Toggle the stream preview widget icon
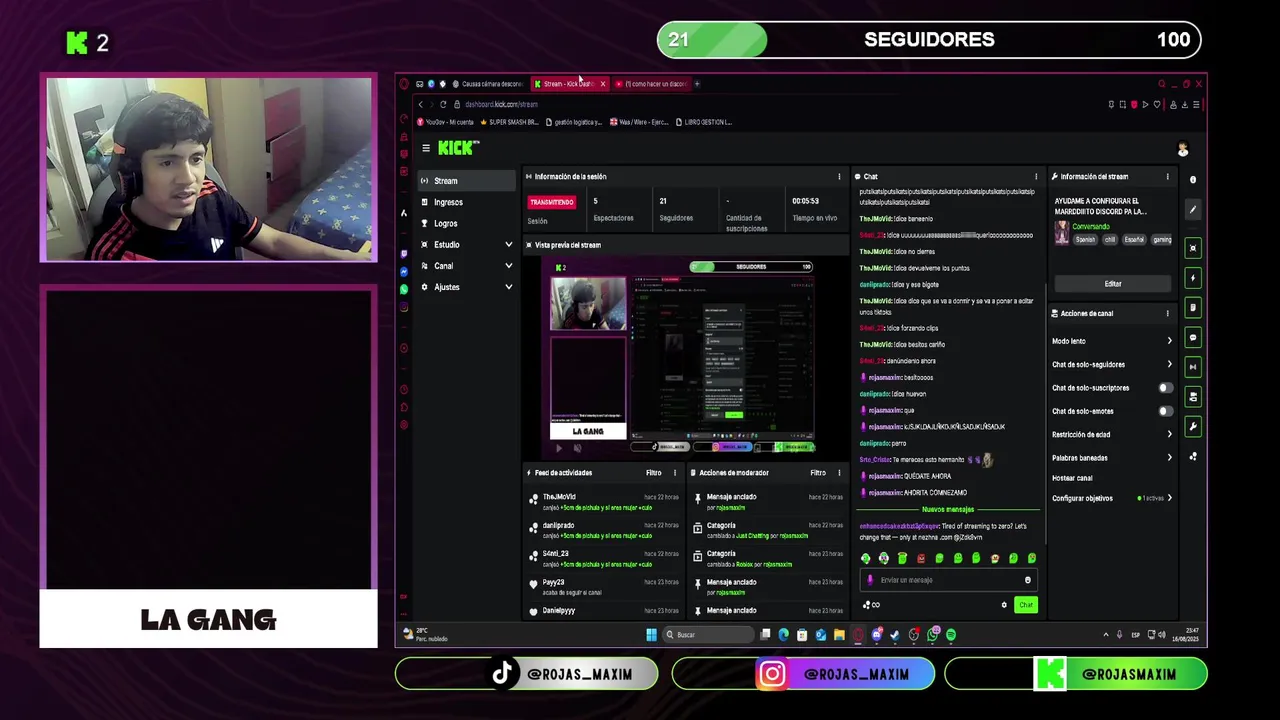The height and width of the screenshot is (720, 1280). [1193, 248]
